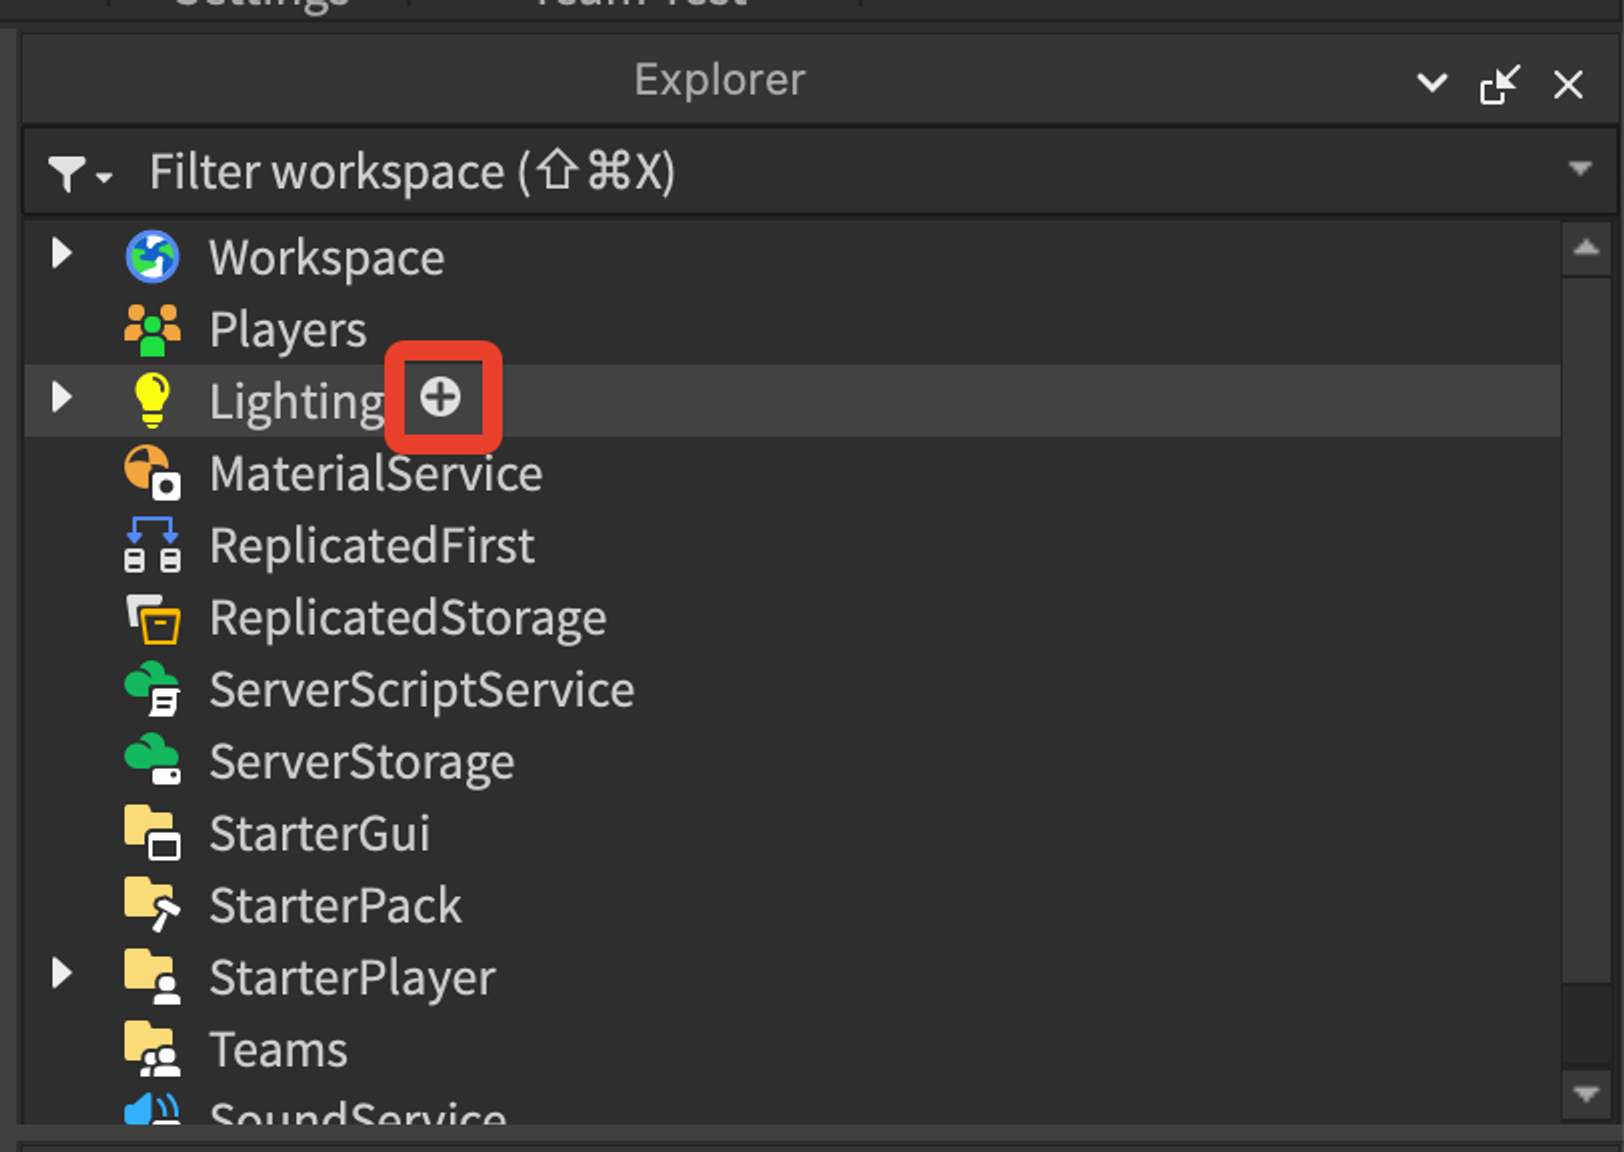The image size is (1624, 1152).
Task: Collapse the Explorer panel with chevron
Action: point(1432,83)
